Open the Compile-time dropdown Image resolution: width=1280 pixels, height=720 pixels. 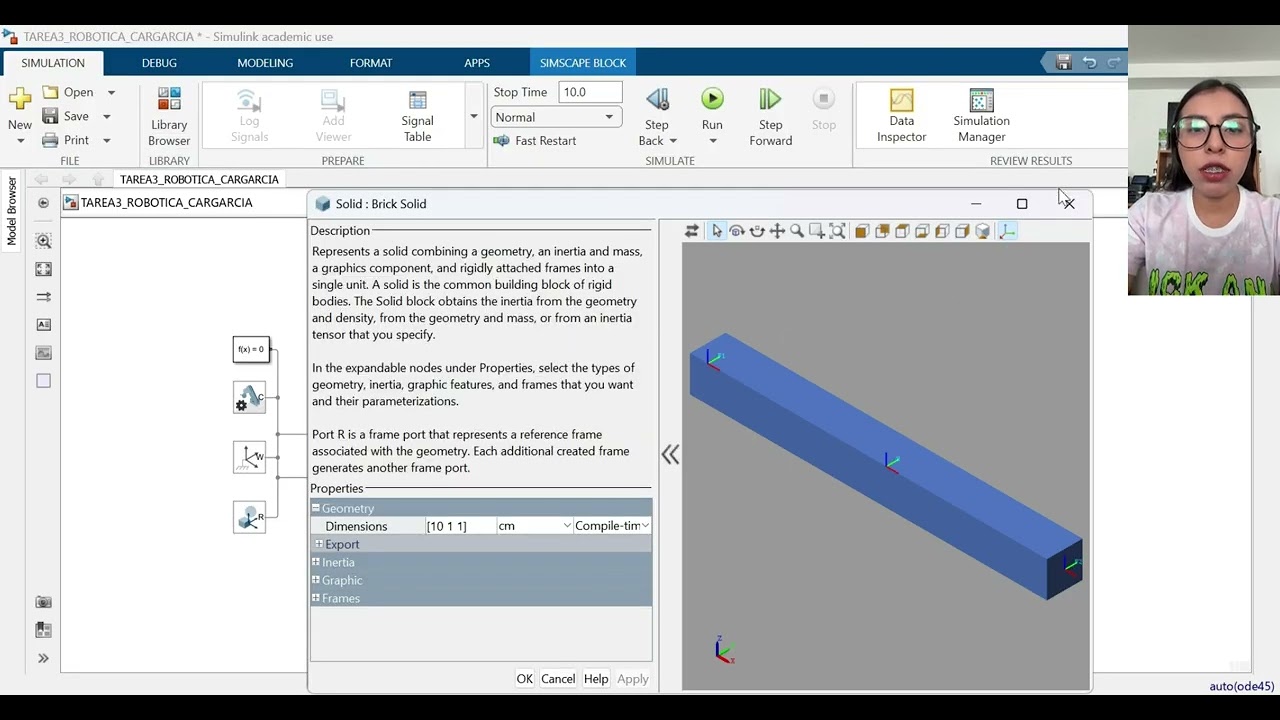[613, 526]
